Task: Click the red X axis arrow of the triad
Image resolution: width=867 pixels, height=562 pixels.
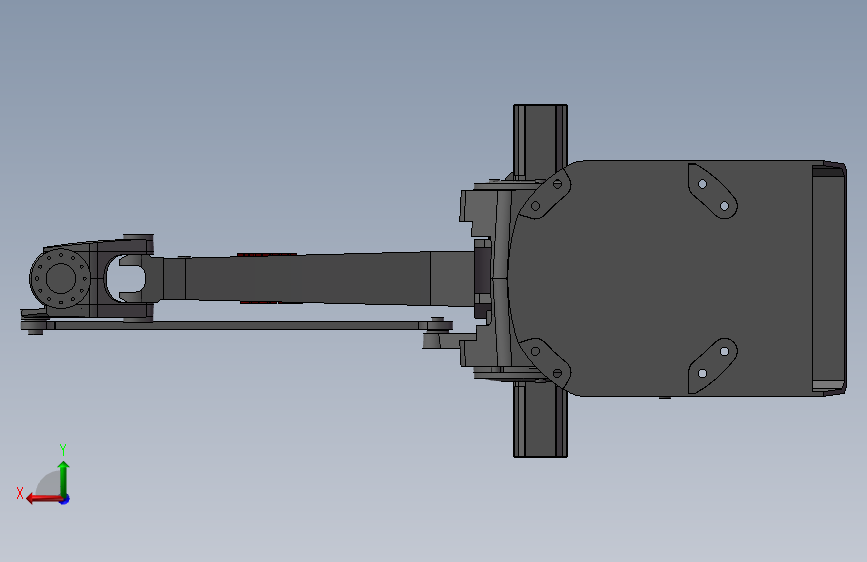Action: pyautogui.click(x=44, y=499)
